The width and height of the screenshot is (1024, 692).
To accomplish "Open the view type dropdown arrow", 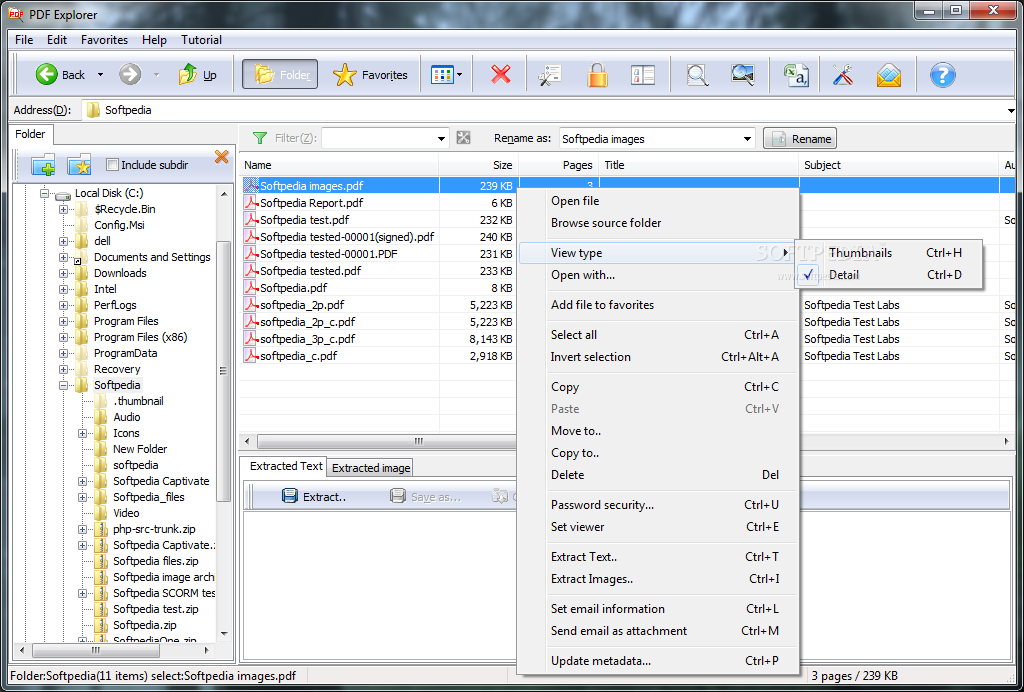I will [x=460, y=74].
